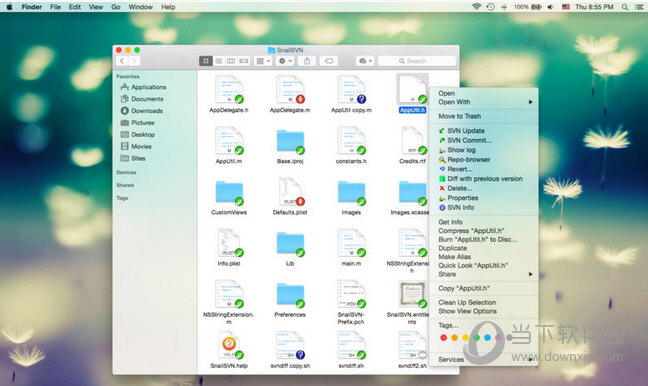Expand the Share submenu arrow
648x386 pixels.
click(531, 274)
